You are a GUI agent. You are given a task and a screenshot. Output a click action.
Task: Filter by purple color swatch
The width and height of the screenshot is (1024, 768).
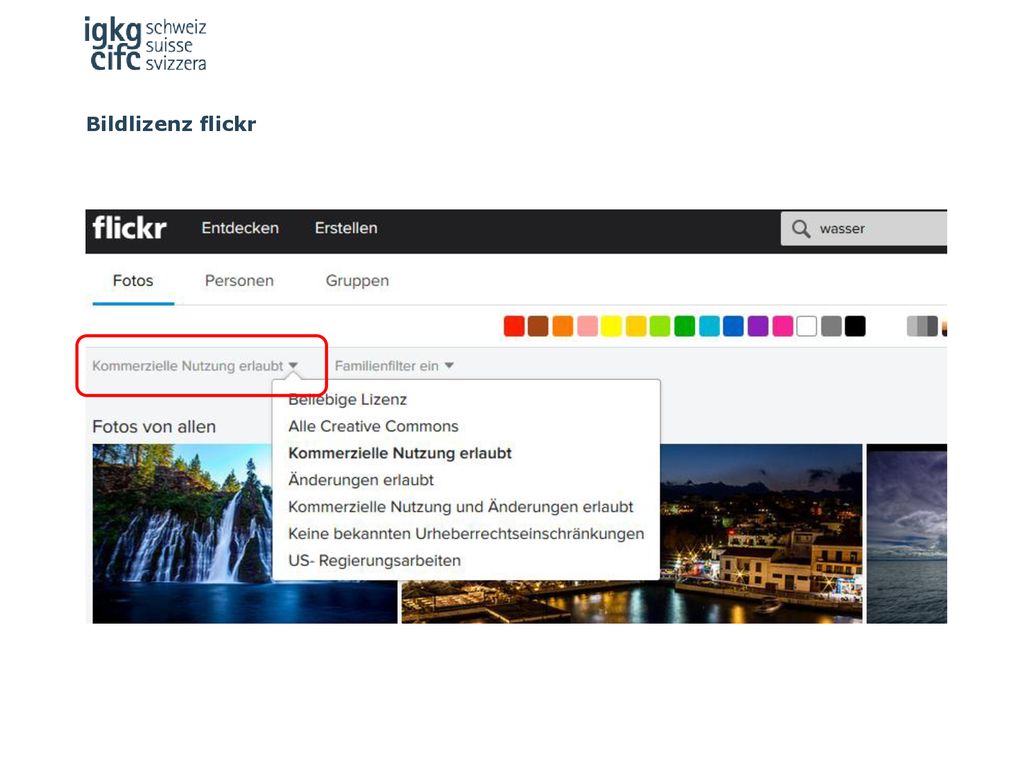pos(758,326)
